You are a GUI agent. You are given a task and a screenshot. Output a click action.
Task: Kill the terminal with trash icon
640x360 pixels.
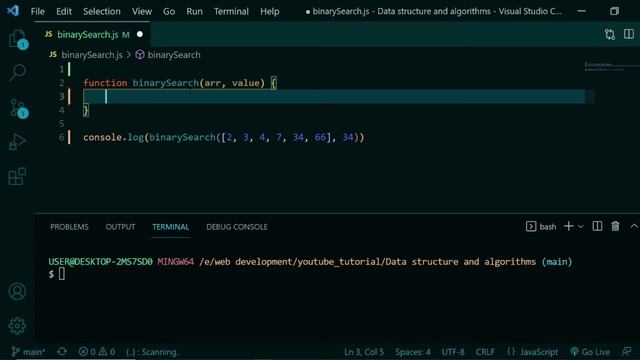(x=615, y=226)
